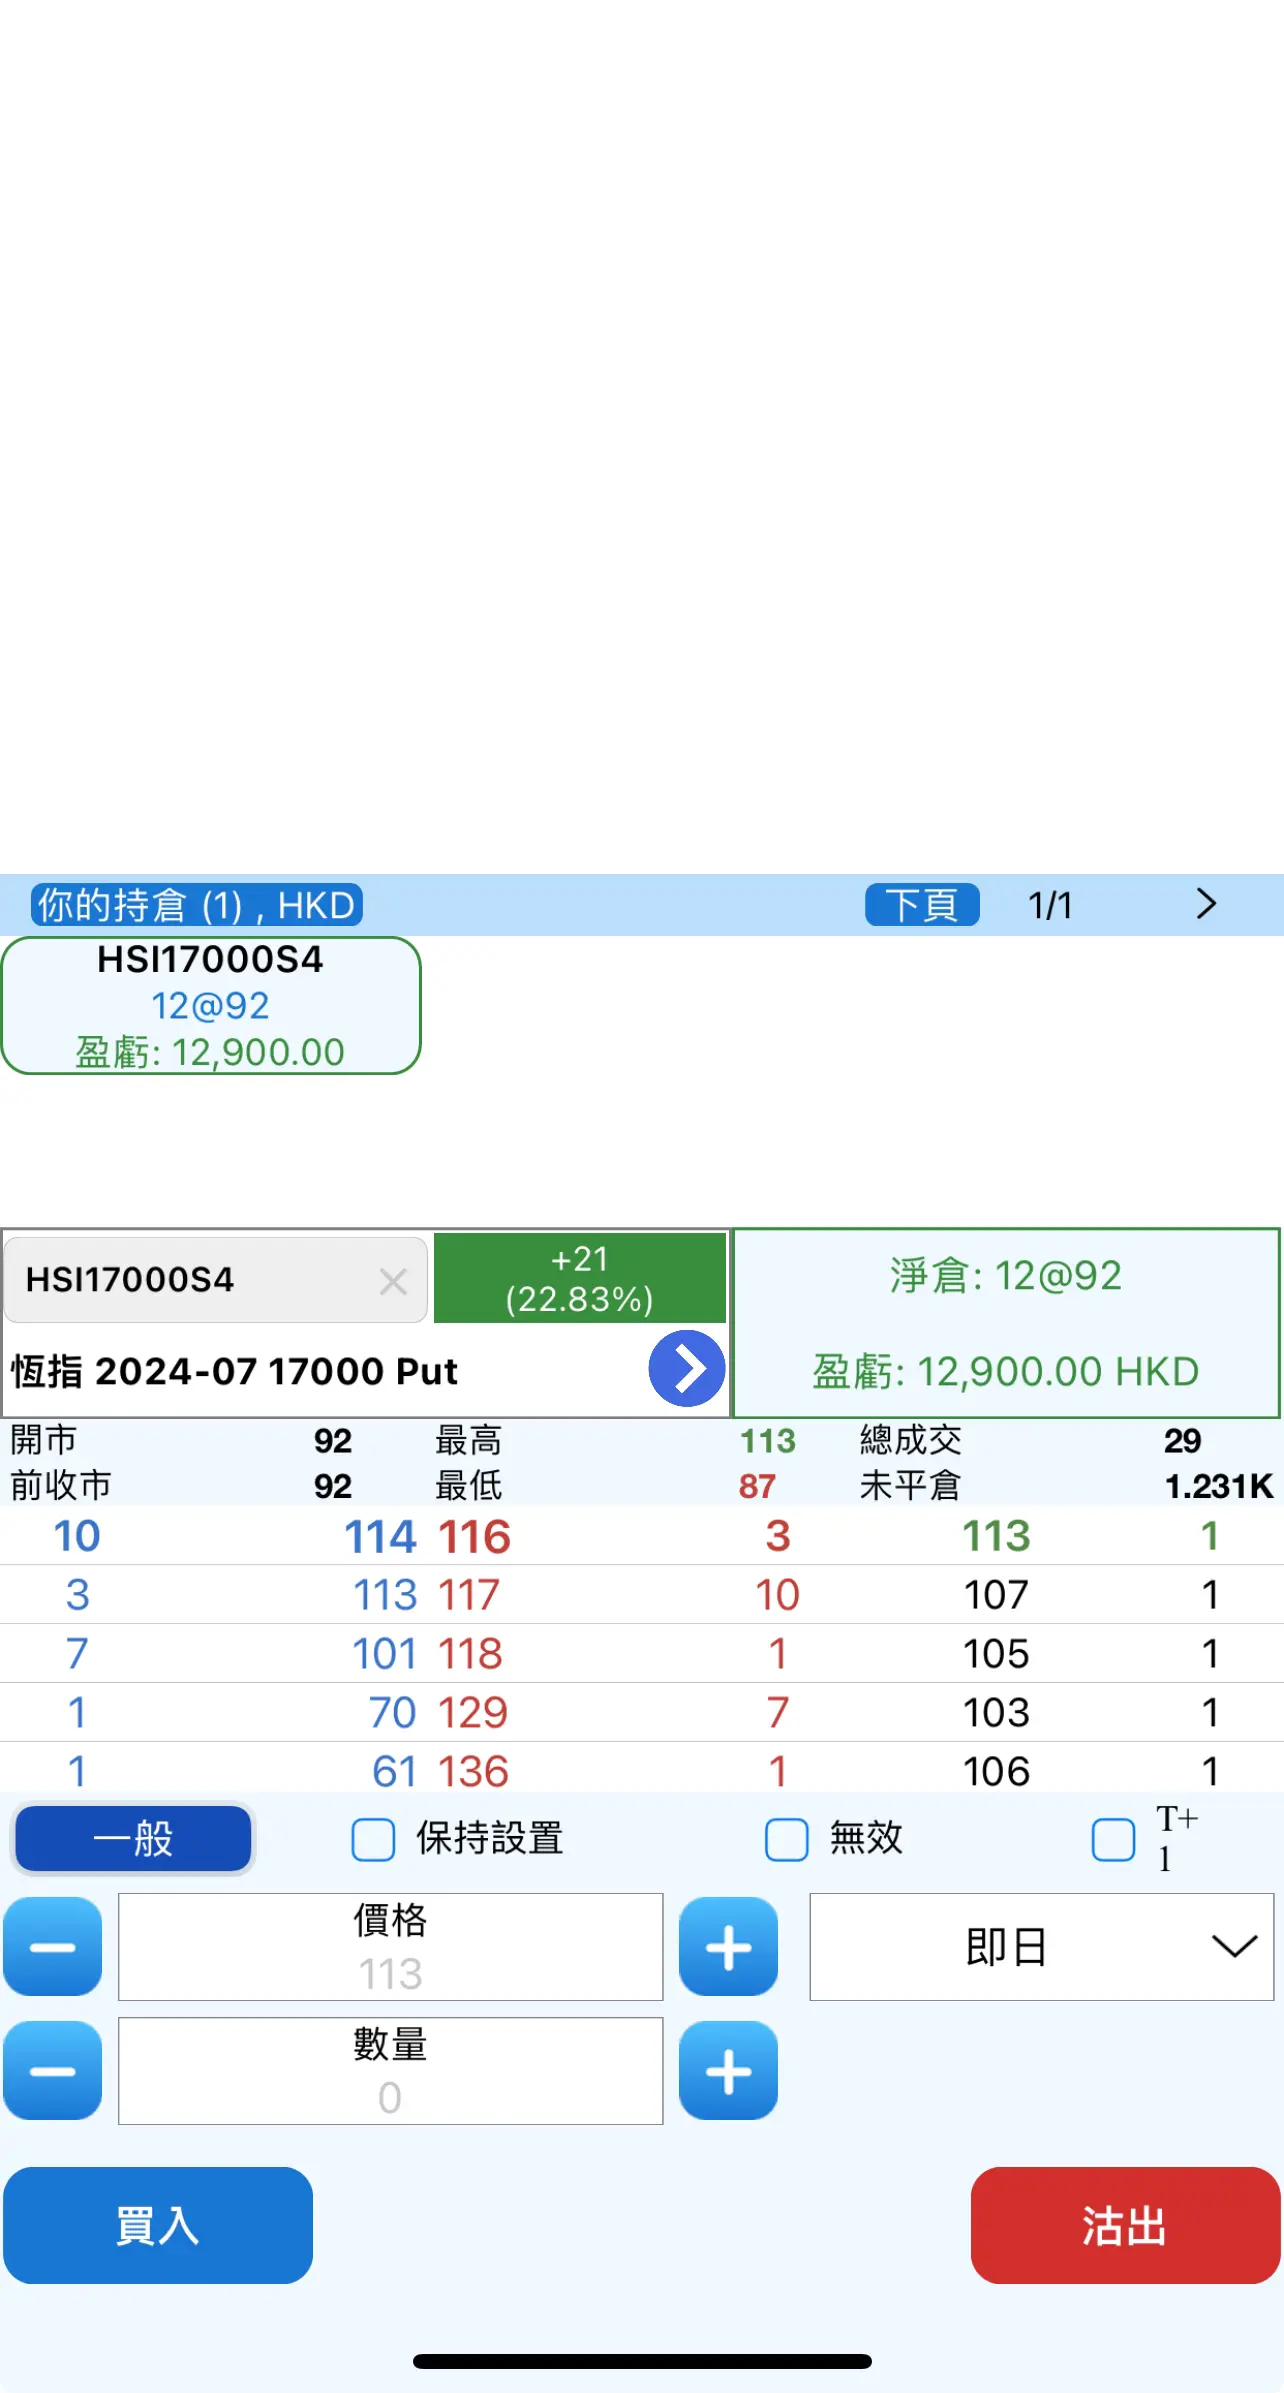Image resolution: width=1284 pixels, height=2393 pixels.
Task: Tap last trade price 106
Action: point(996,1772)
